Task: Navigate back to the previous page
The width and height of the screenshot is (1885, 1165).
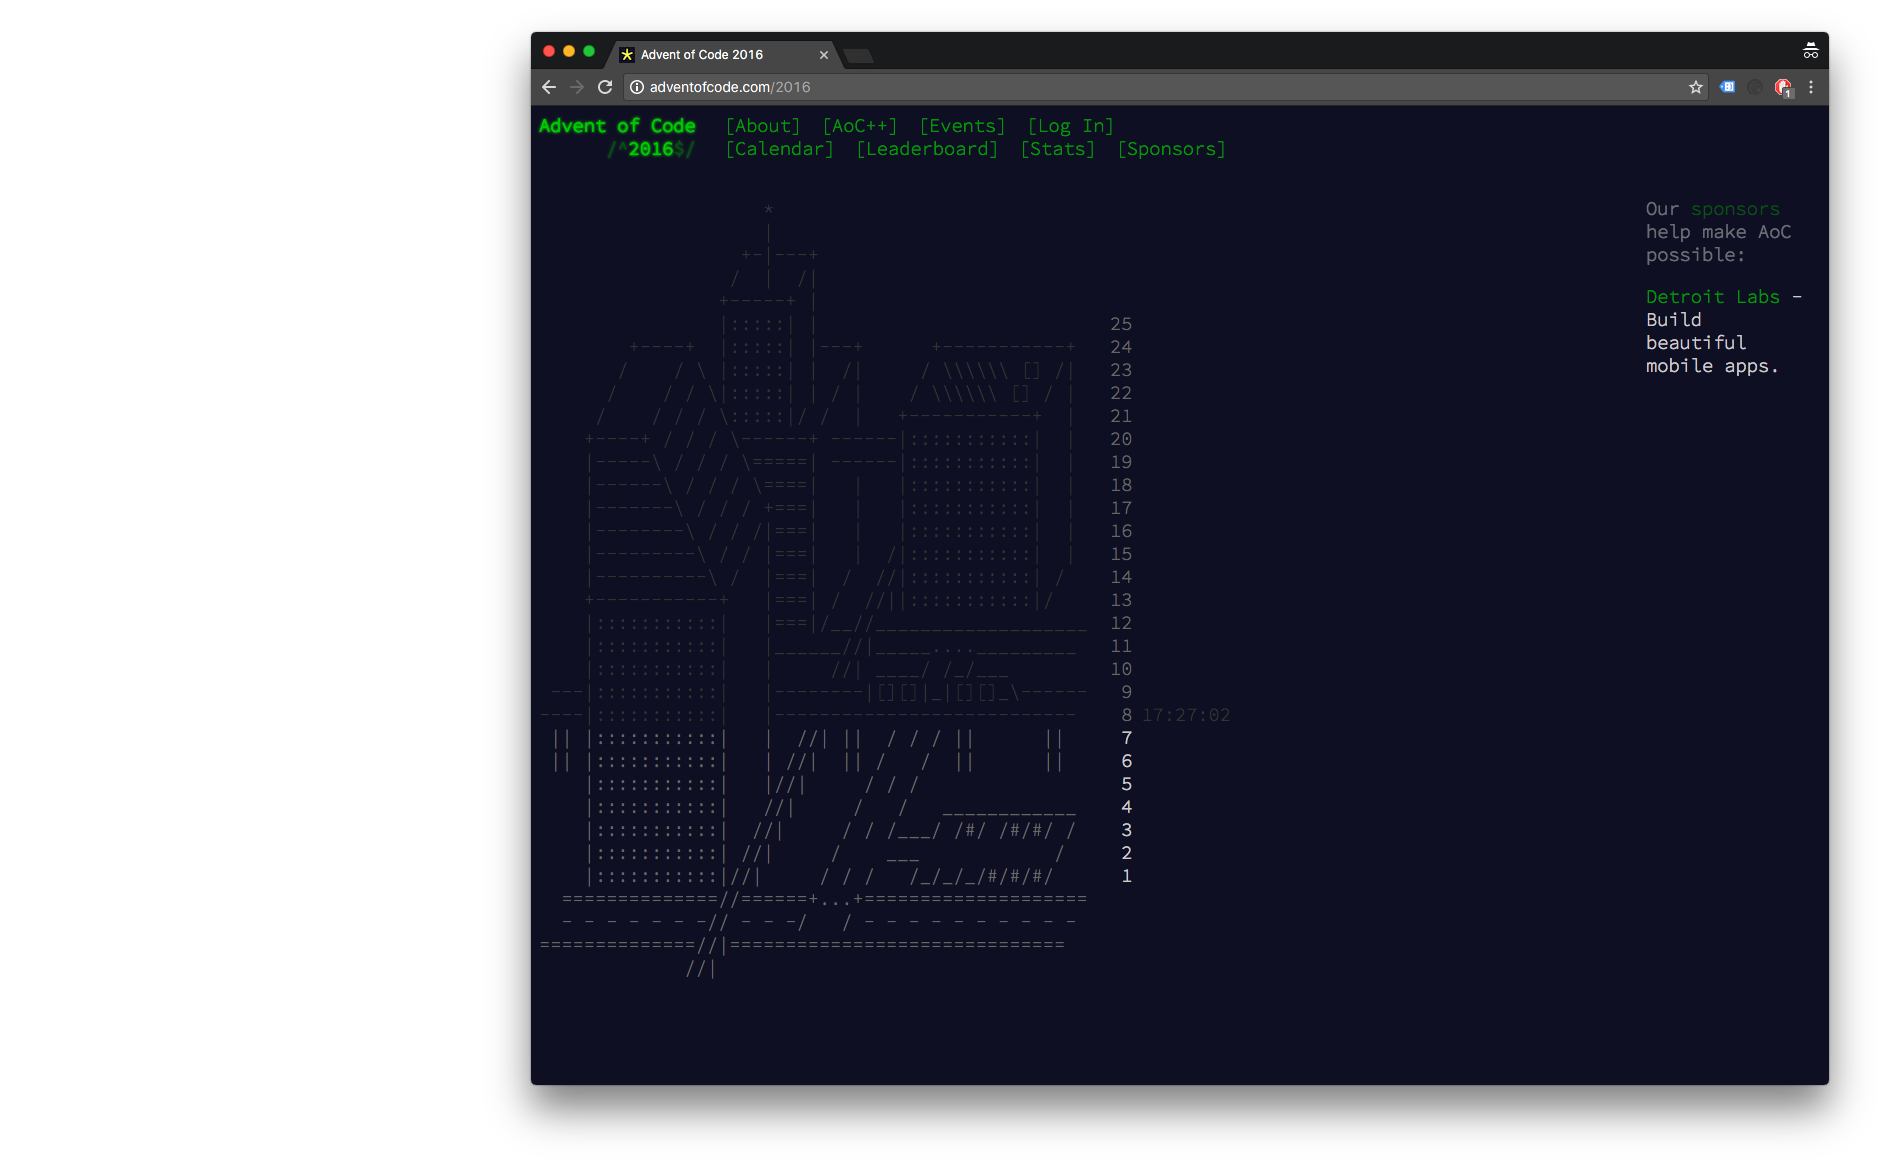Action: [549, 87]
